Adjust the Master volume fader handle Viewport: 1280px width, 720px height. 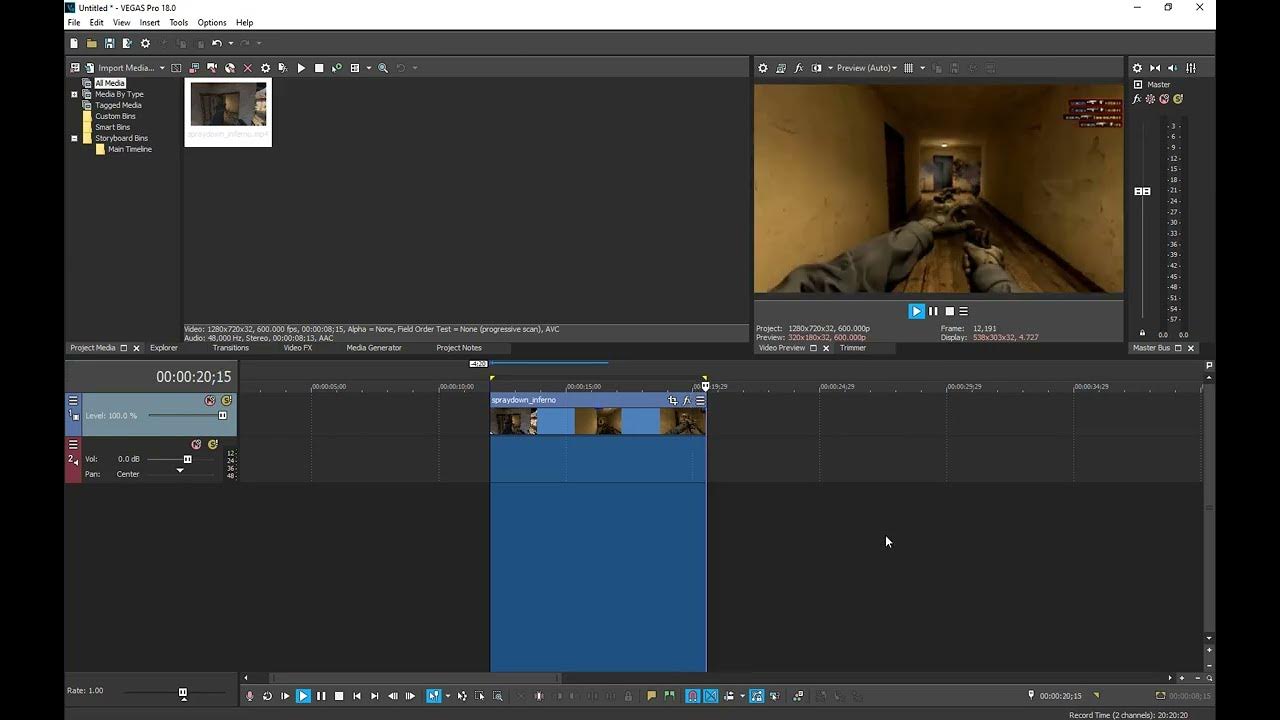pyautogui.click(x=1142, y=191)
